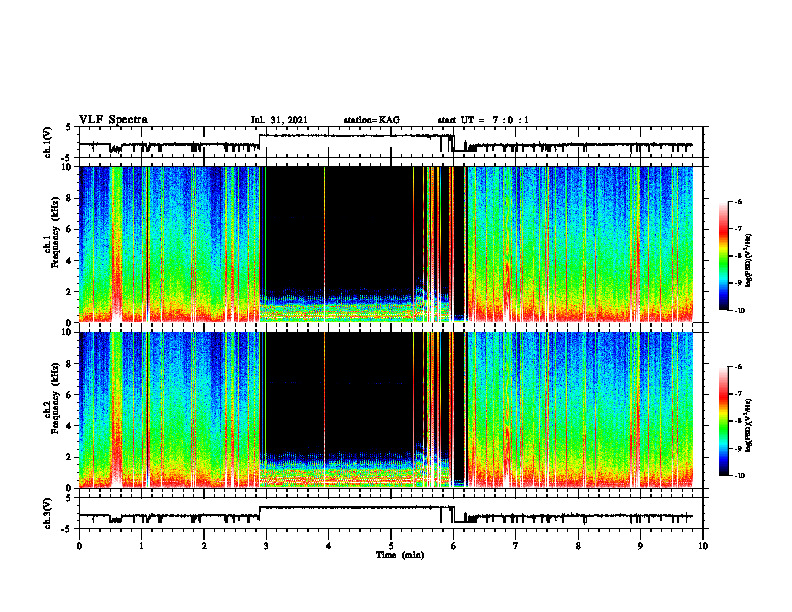This screenshot has height=612, width=792.
Task: Click the "-6" label on ch.1 colorbar
Action: tap(737, 202)
